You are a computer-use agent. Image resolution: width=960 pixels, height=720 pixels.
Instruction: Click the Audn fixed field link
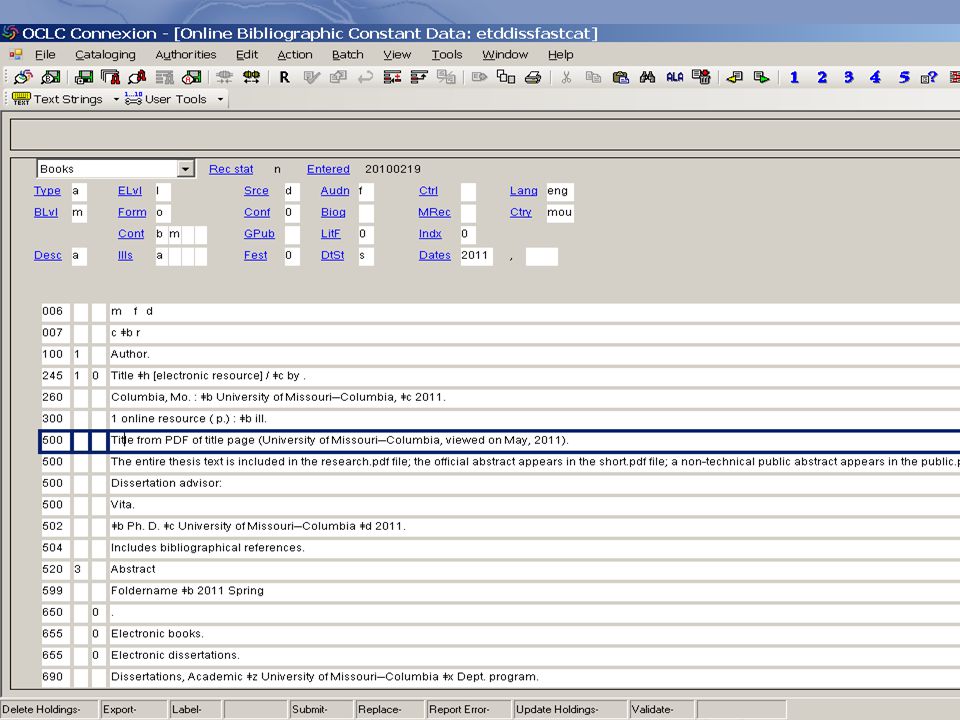[335, 190]
